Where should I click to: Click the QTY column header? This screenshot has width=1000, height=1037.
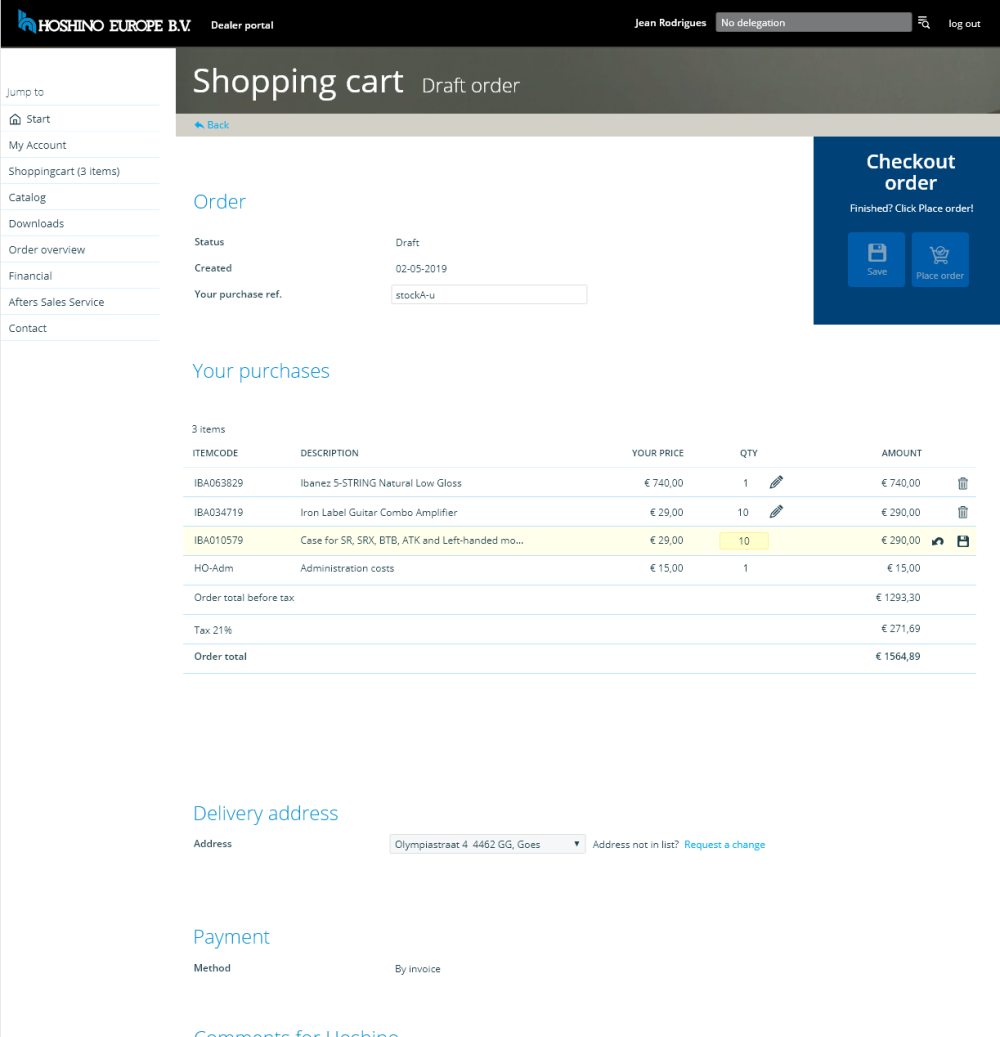click(749, 453)
